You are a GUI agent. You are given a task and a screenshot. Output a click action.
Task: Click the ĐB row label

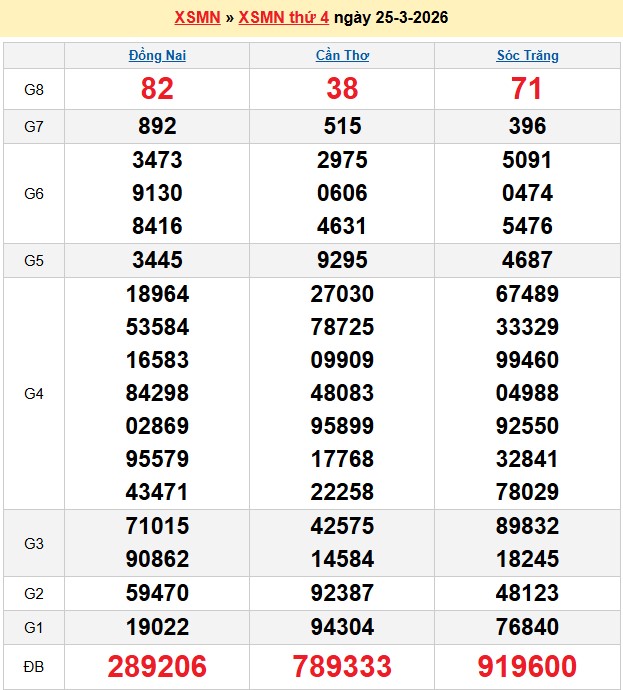point(34,667)
